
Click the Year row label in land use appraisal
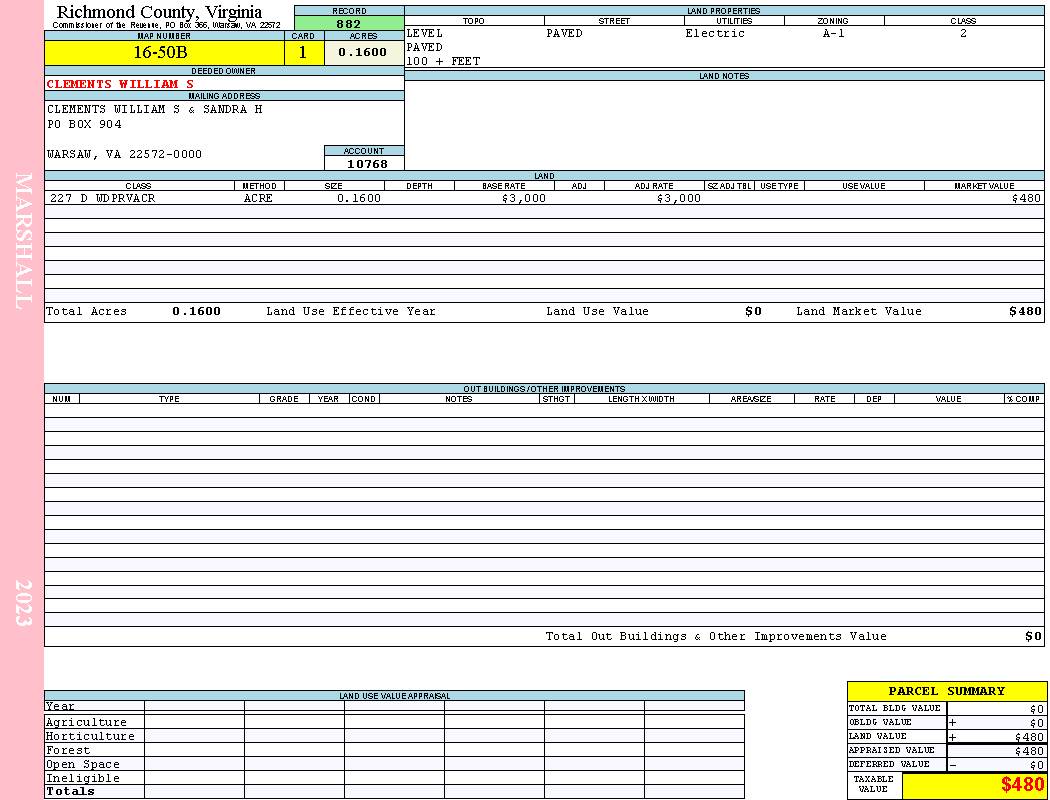point(60,706)
